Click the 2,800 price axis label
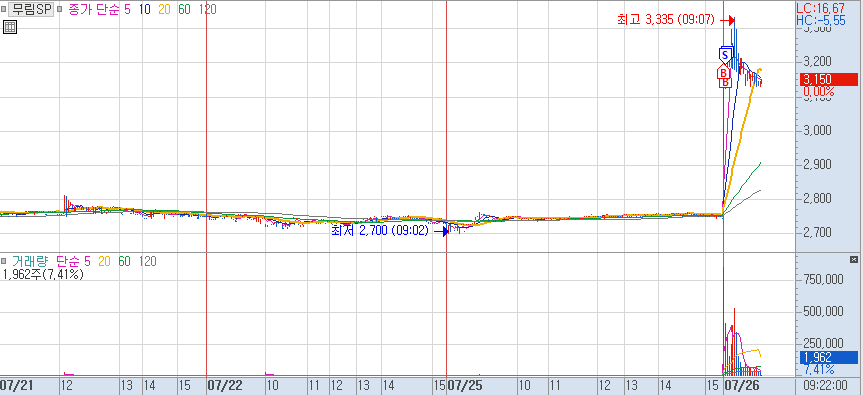The width and height of the screenshot is (863, 395). point(817,199)
